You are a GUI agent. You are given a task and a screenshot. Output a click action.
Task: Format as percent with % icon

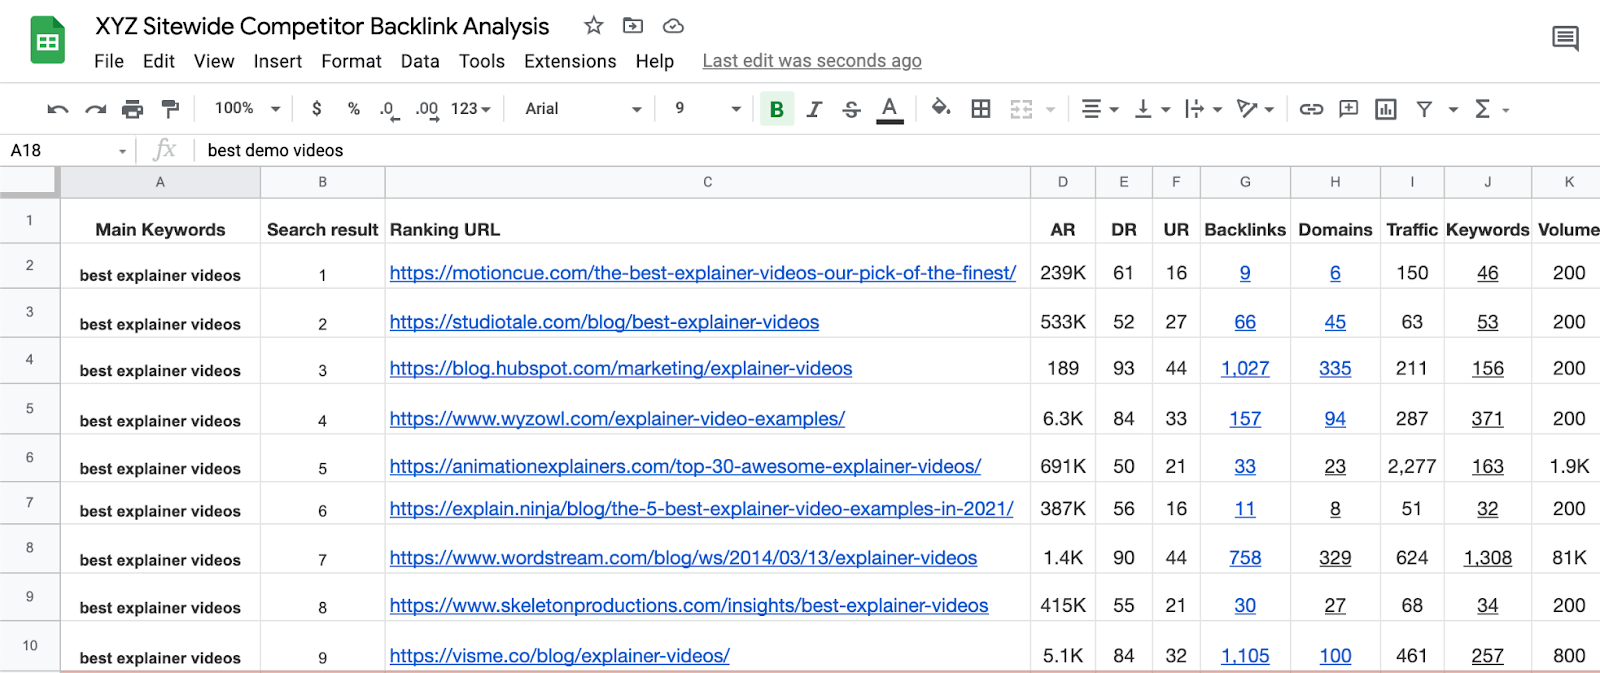pos(354,109)
